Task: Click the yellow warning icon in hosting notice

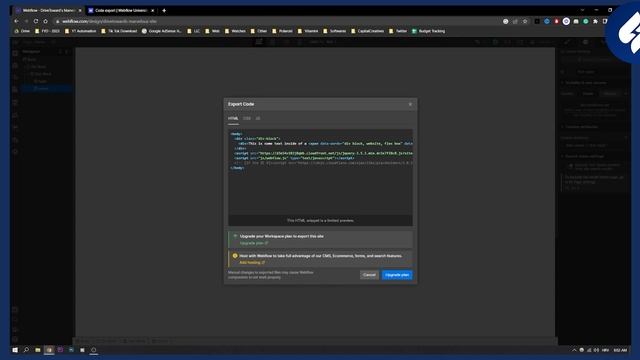Action: (x=235, y=256)
